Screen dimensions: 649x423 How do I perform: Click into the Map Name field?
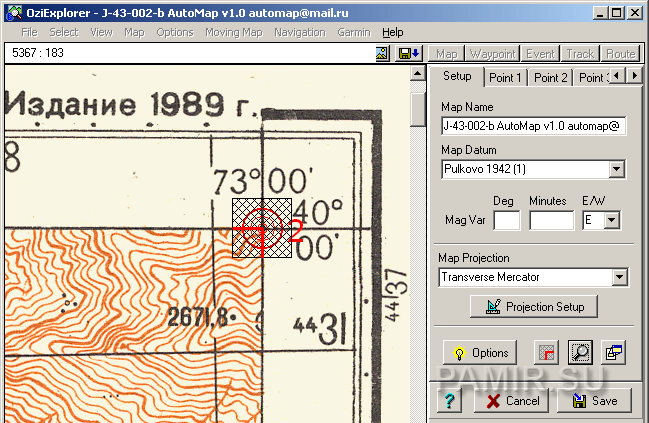[x=534, y=126]
